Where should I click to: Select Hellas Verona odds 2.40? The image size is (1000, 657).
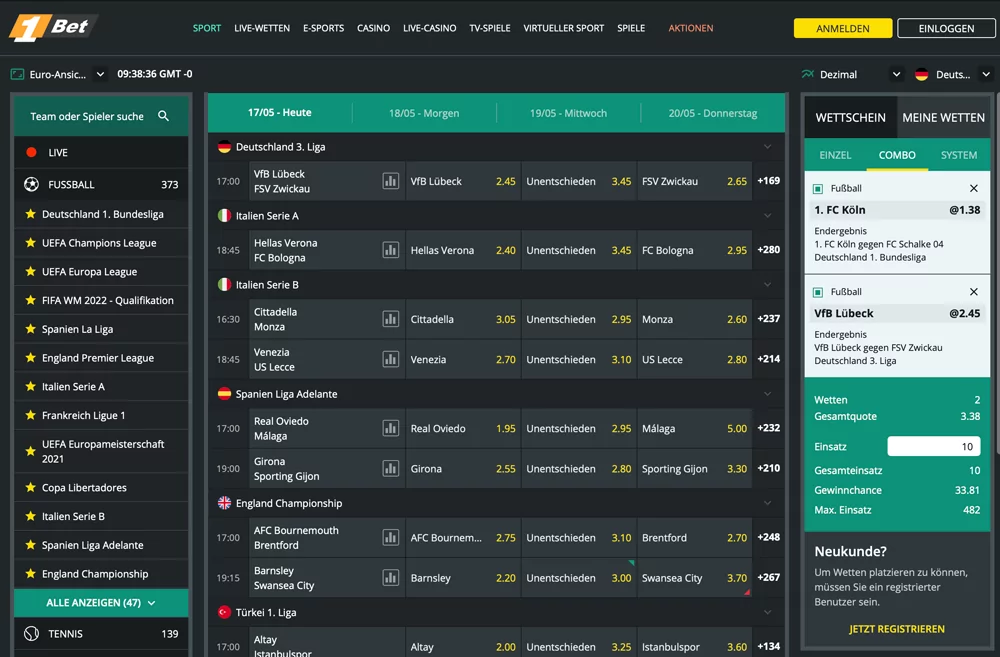[x=463, y=250]
